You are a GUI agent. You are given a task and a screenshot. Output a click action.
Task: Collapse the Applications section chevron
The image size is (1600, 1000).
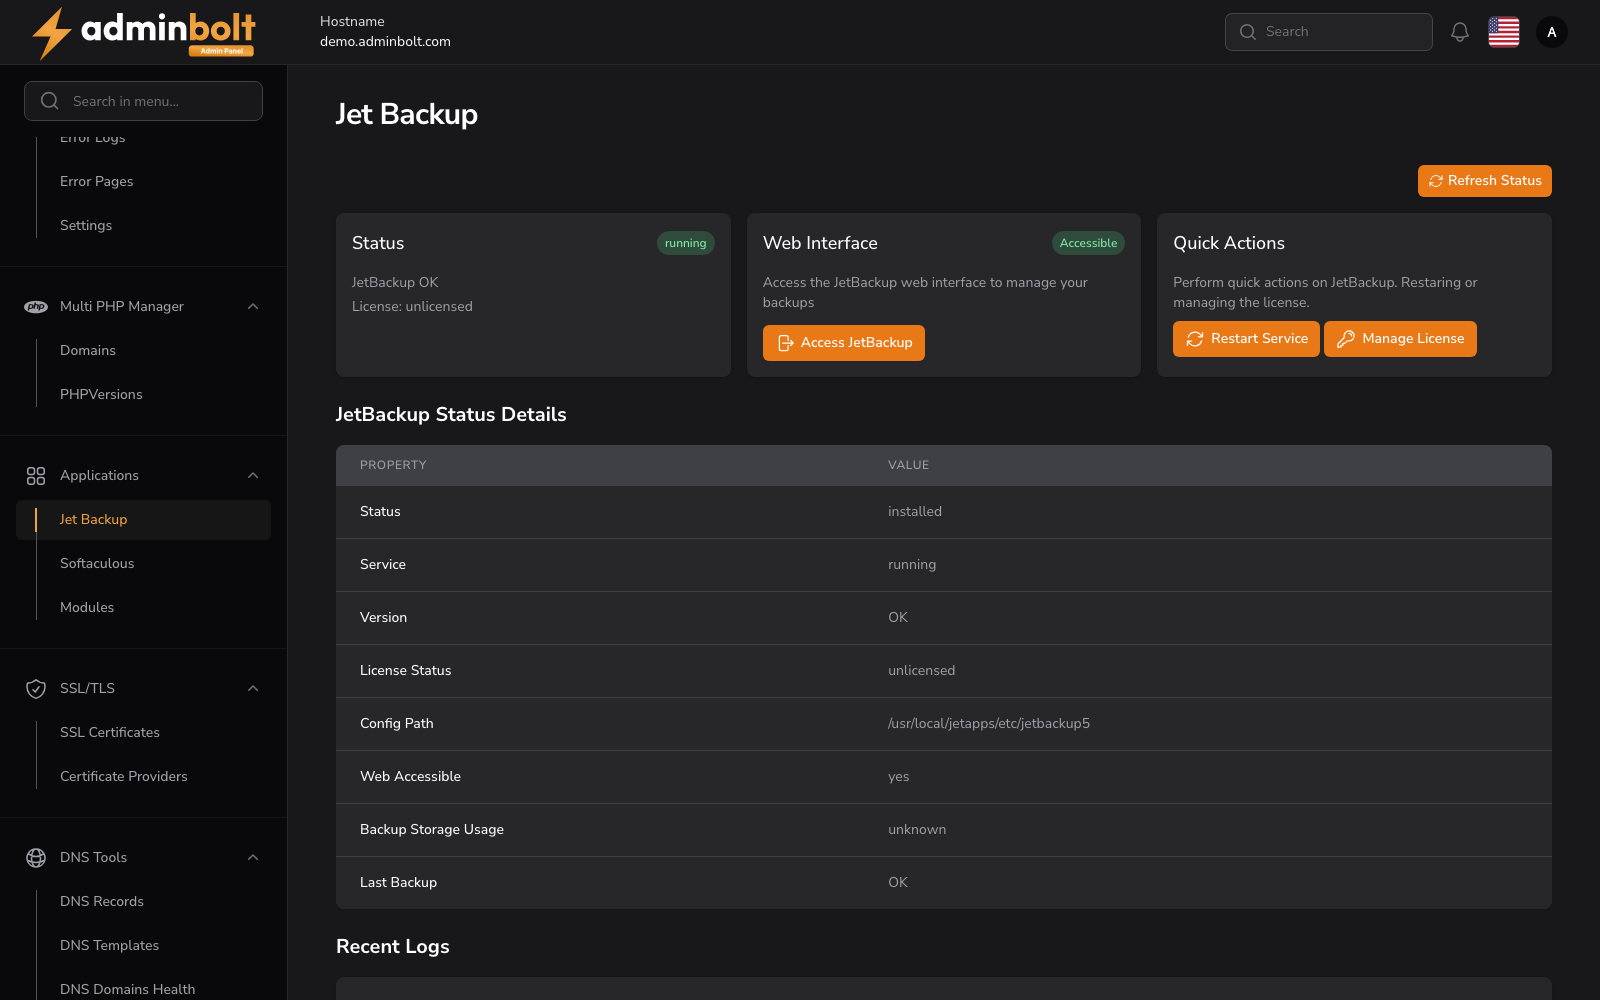click(x=253, y=476)
